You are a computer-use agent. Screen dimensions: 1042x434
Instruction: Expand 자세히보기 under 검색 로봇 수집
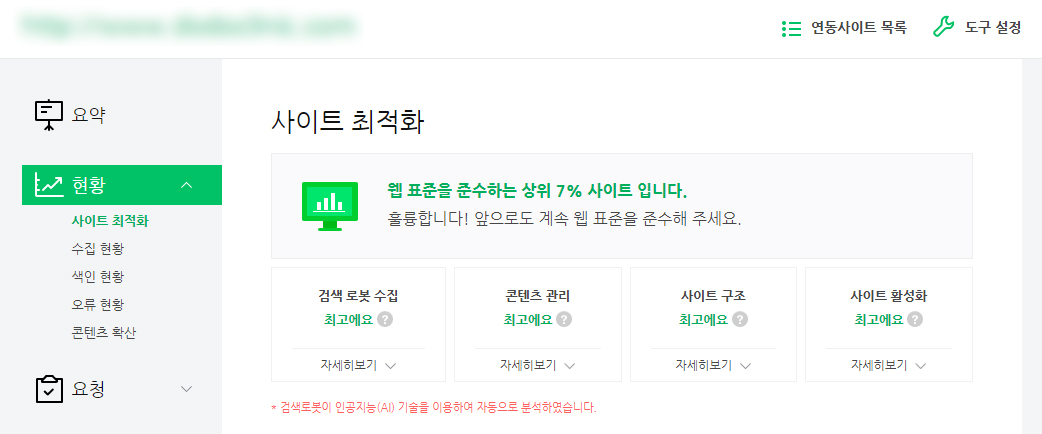(x=355, y=365)
